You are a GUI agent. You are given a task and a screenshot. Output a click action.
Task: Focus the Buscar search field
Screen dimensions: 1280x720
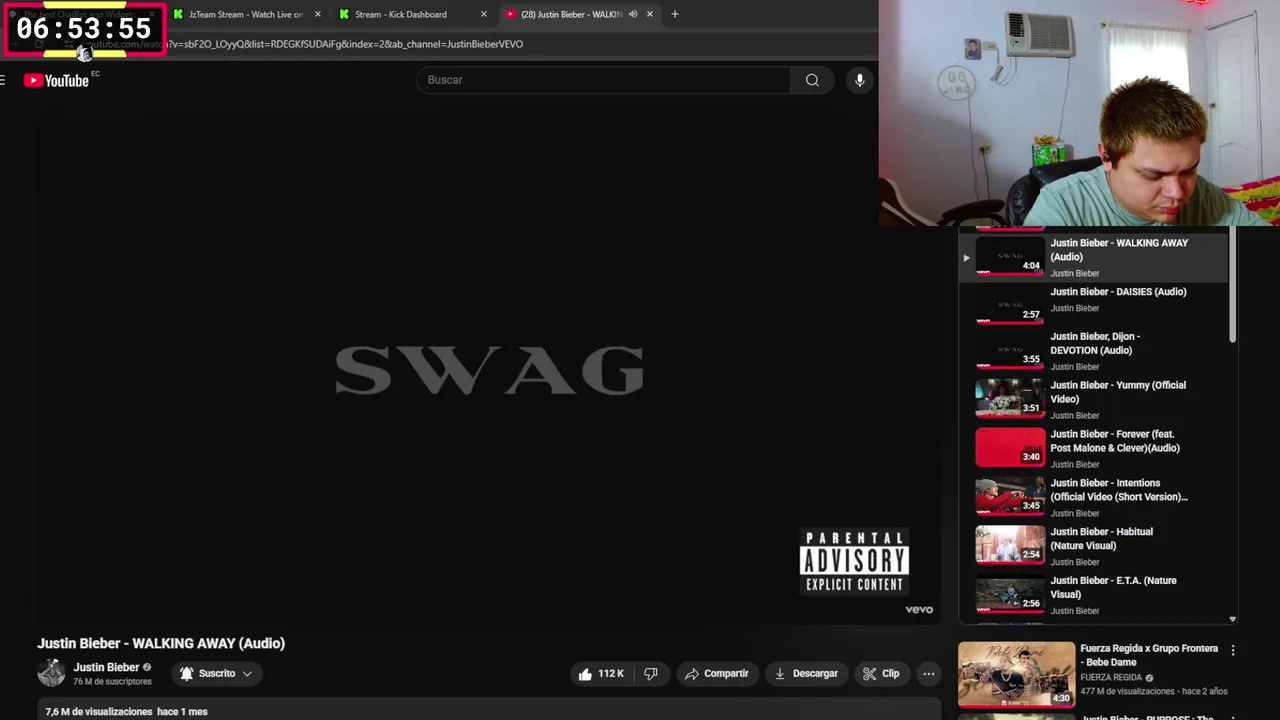tap(603, 80)
